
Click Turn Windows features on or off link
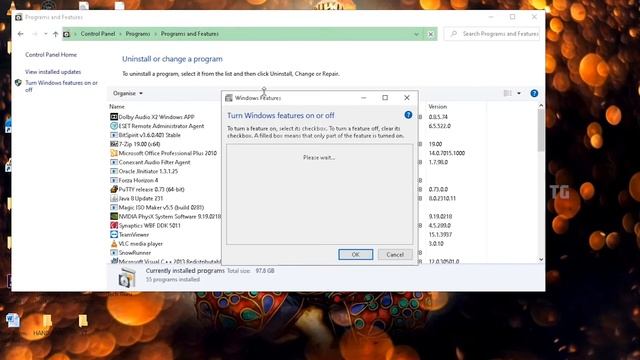point(62,86)
